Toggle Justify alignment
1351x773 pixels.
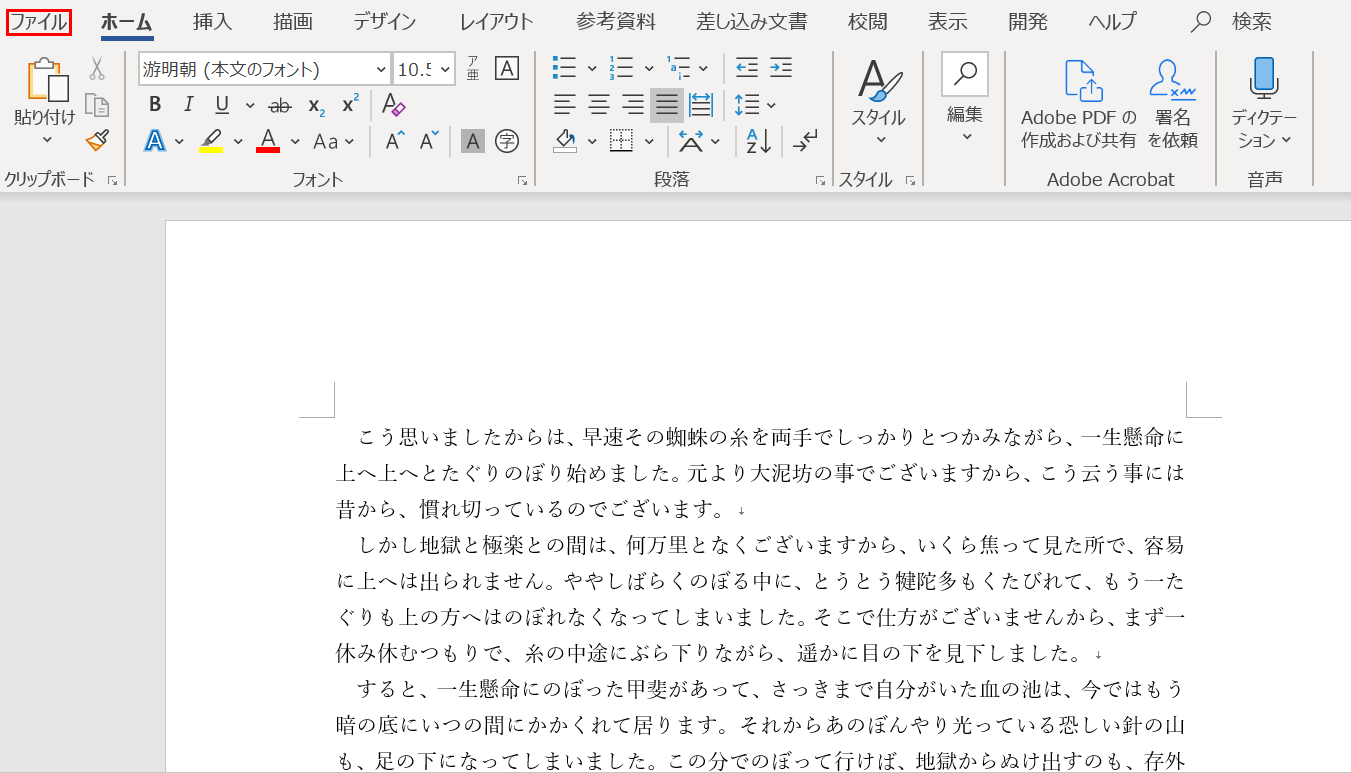[667, 105]
